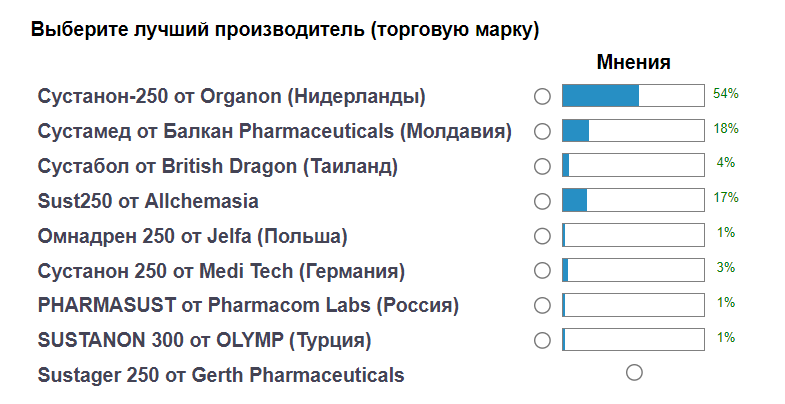785x404 pixels.
Task: Choose the Сустанон 250 от Medi Tech radio button
Action: pyautogui.click(x=543, y=270)
